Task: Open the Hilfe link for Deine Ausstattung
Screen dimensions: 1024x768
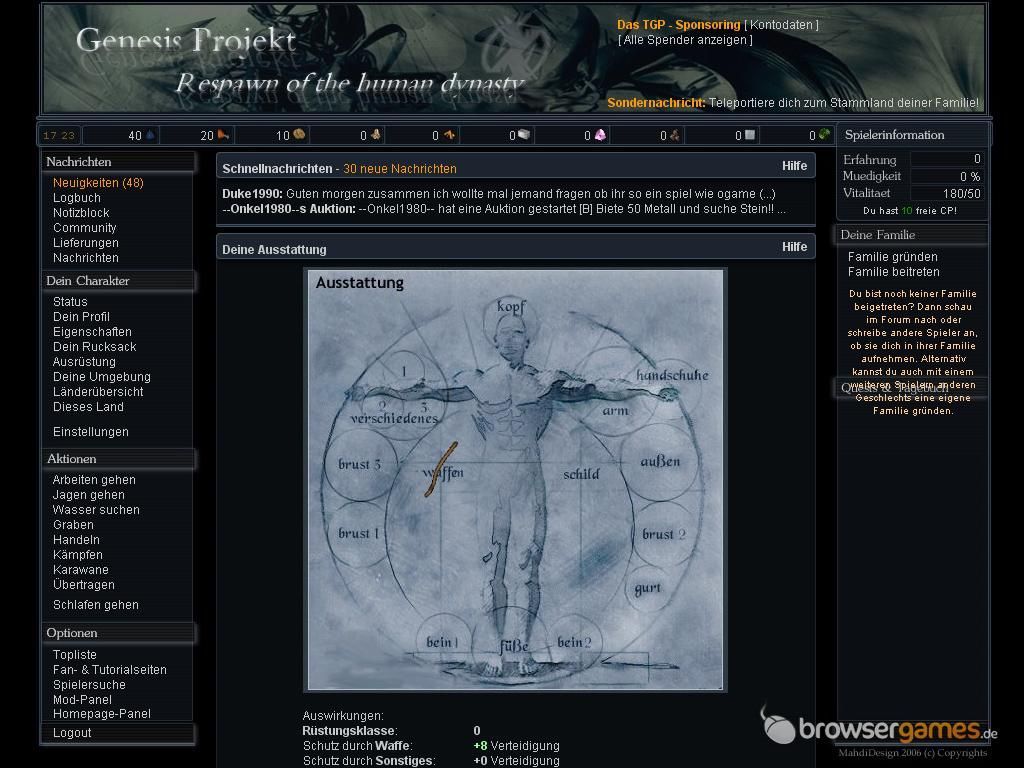Action: pos(794,247)
